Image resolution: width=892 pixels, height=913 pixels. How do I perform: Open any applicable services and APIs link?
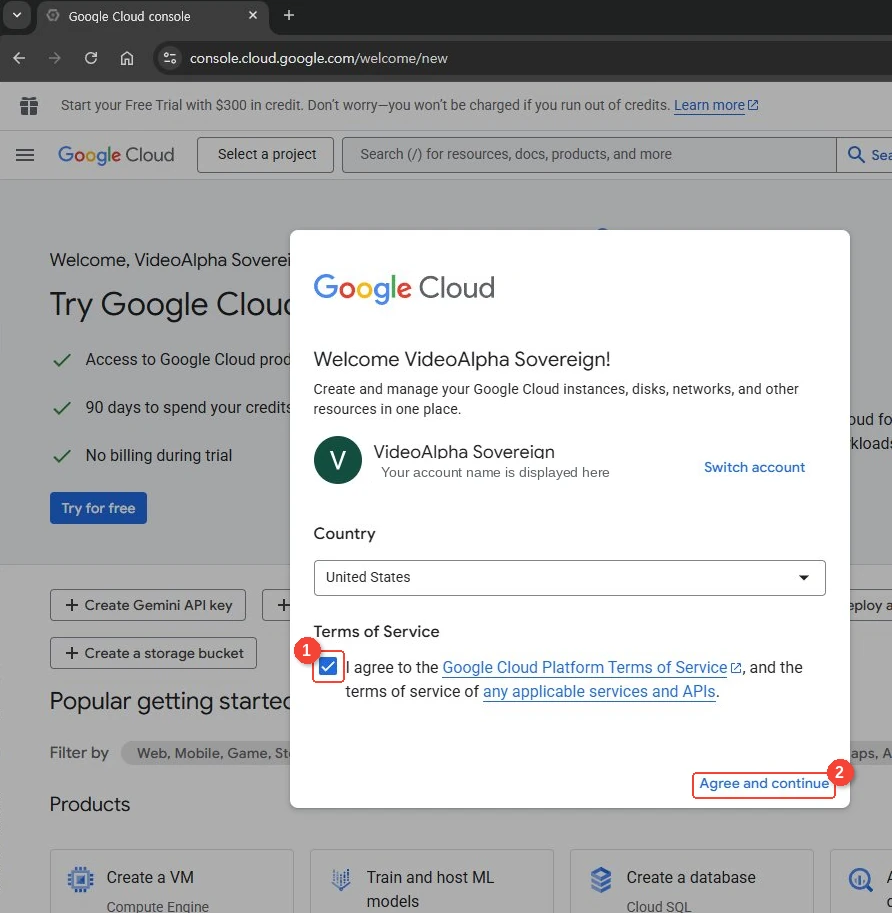tap(599, 692)
